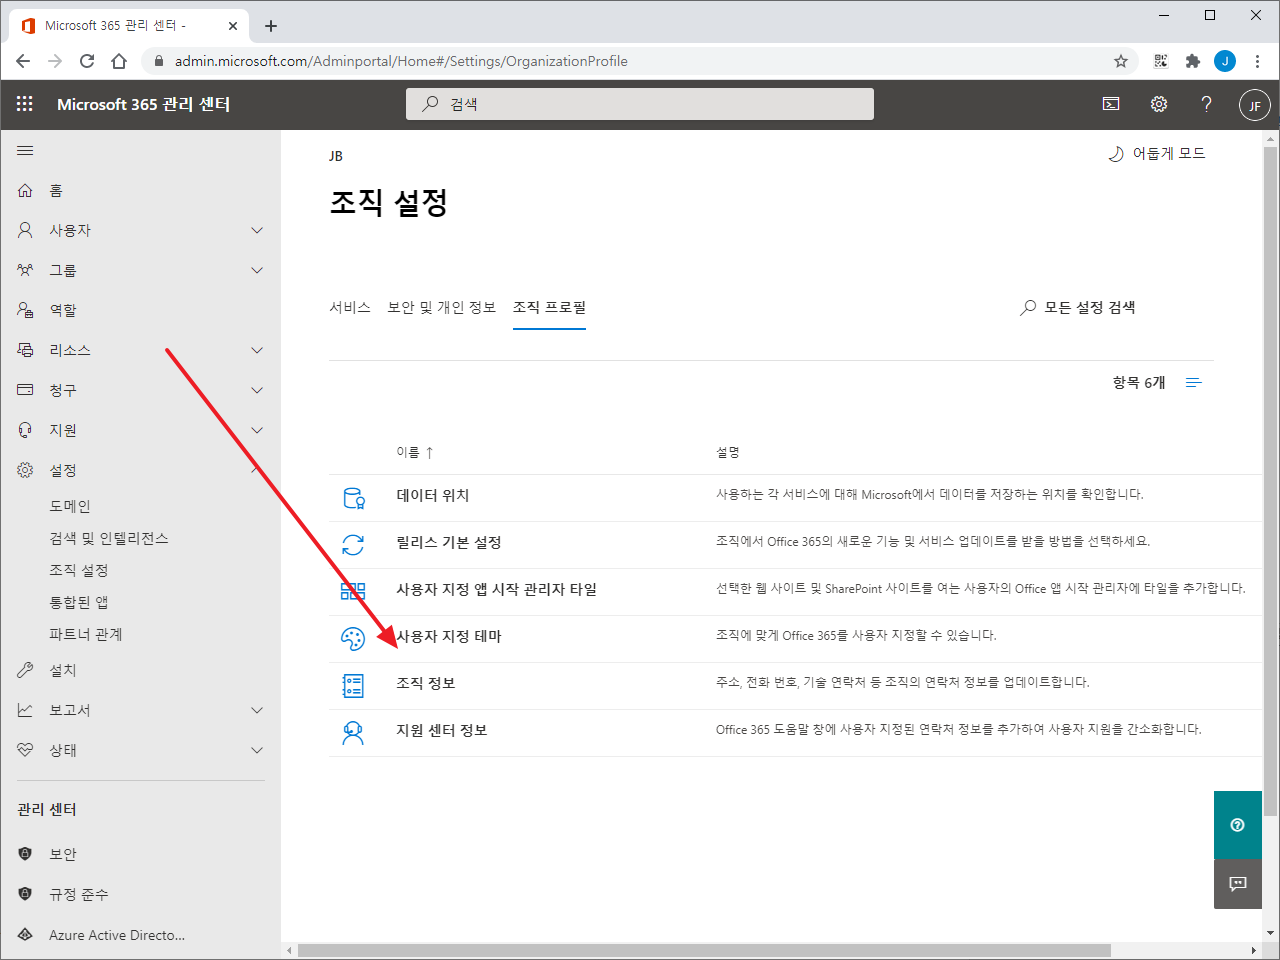This screenshot has width=1280, height=960.
Task: Open the 데이터 위치 setting
Action: click(x=432, y=496)
